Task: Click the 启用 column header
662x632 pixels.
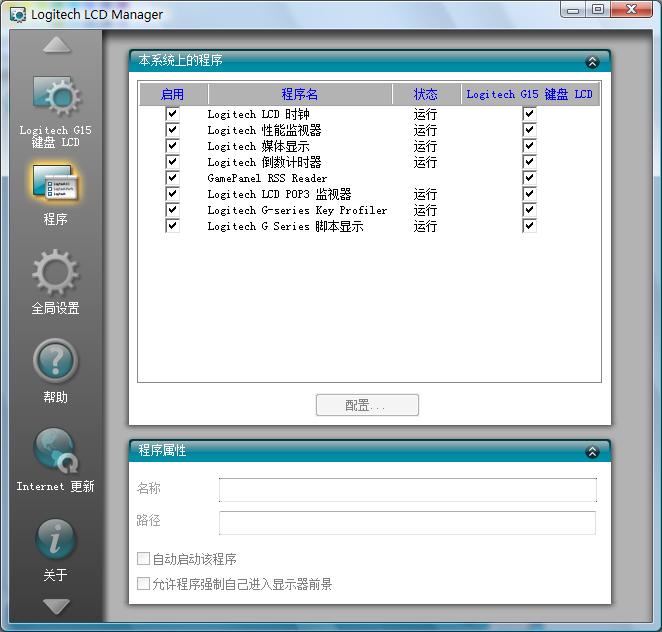Action: 174,94
